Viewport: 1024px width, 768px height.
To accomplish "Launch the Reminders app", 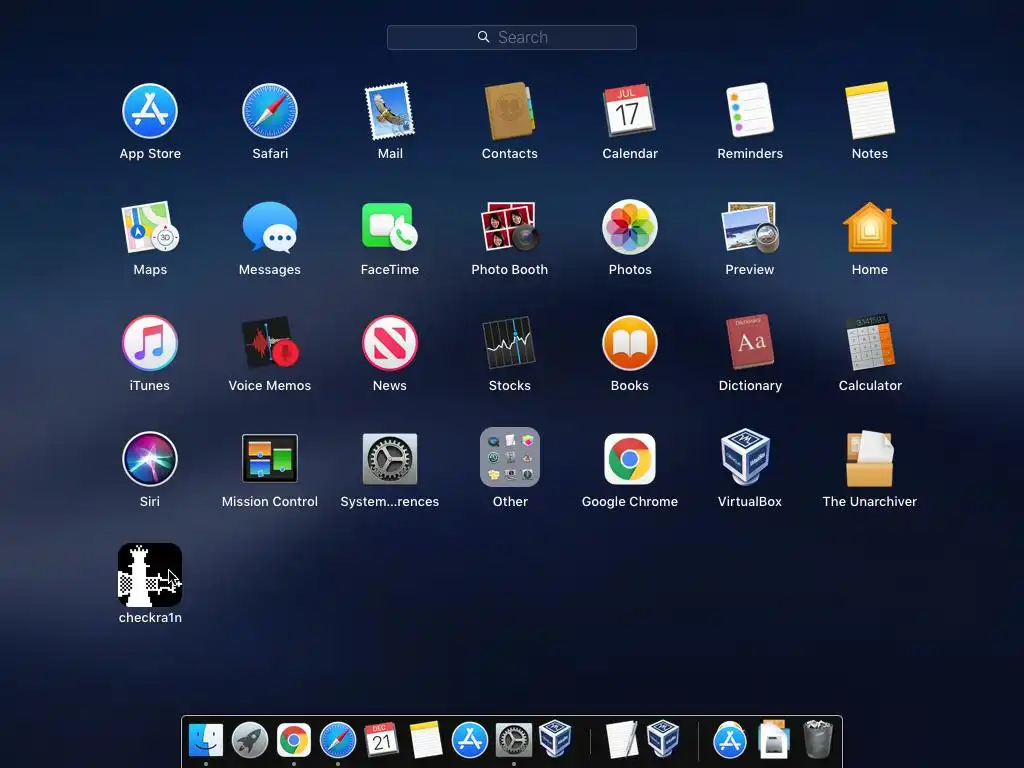I will click(x=750, y=110).
